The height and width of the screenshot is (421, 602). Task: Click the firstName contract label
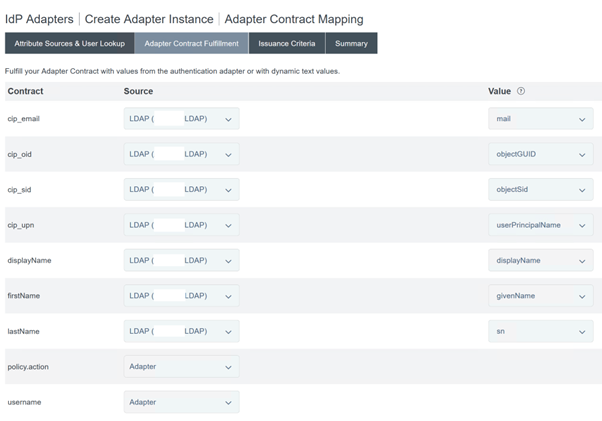coord(23,296)
